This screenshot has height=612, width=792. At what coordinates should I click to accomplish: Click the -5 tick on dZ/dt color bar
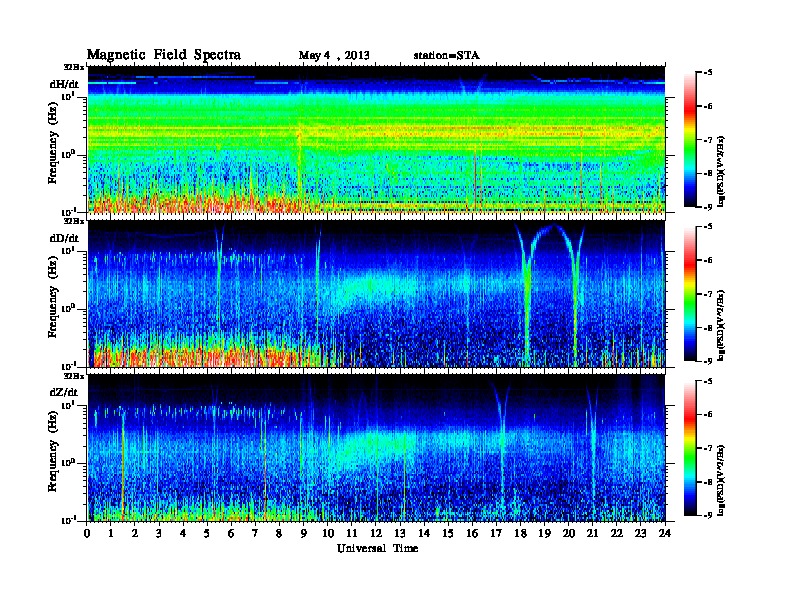(x=709, y=381)
